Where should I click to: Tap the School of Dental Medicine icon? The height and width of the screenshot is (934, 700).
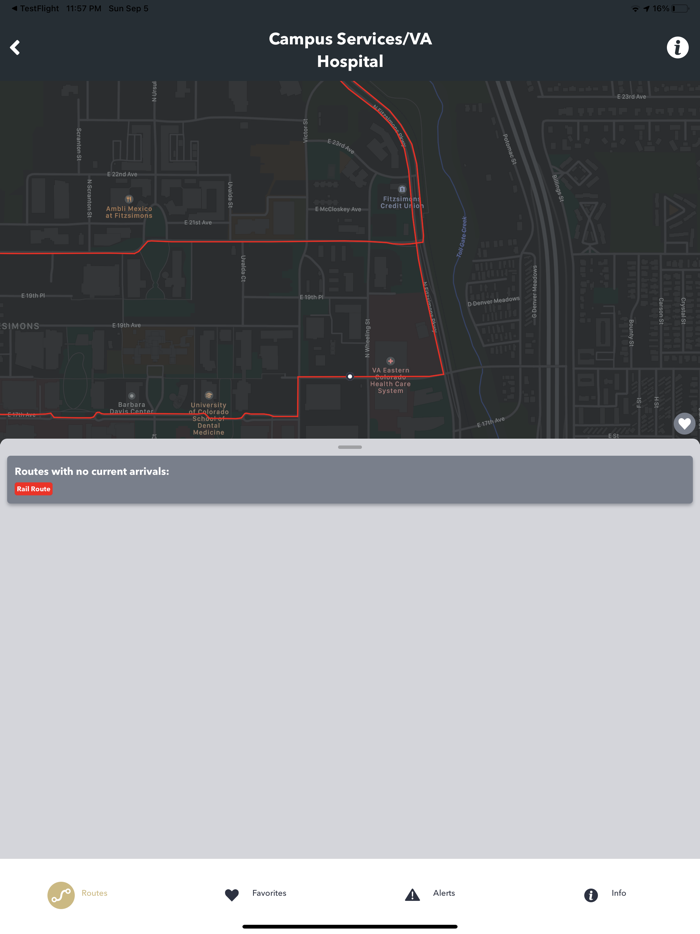point(209,396)
